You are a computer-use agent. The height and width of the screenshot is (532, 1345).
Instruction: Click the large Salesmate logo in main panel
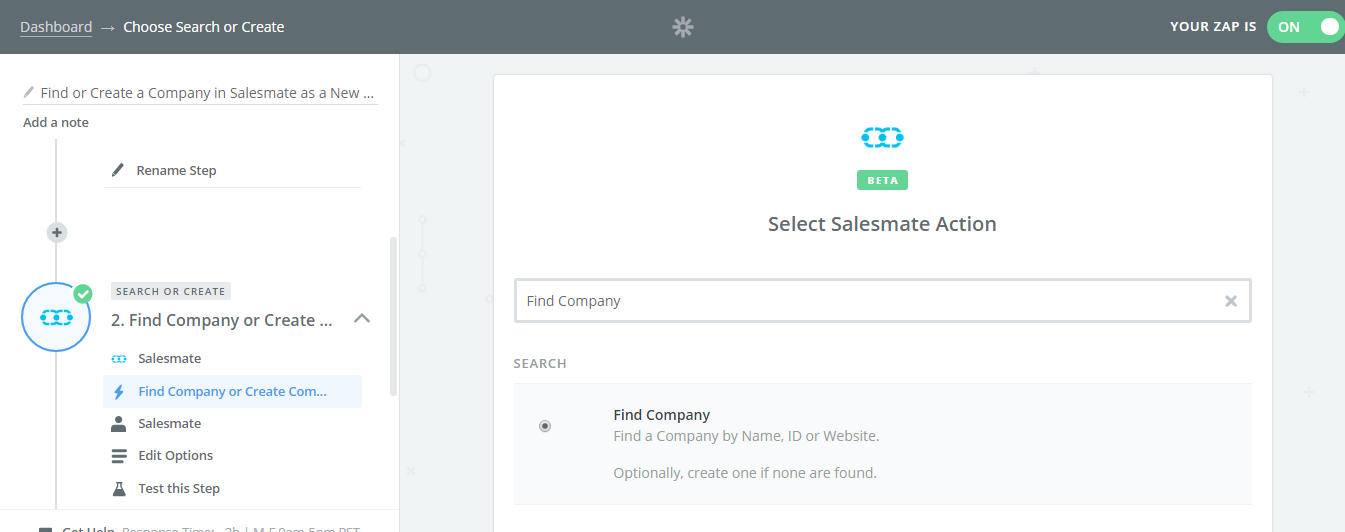(882, 137)
